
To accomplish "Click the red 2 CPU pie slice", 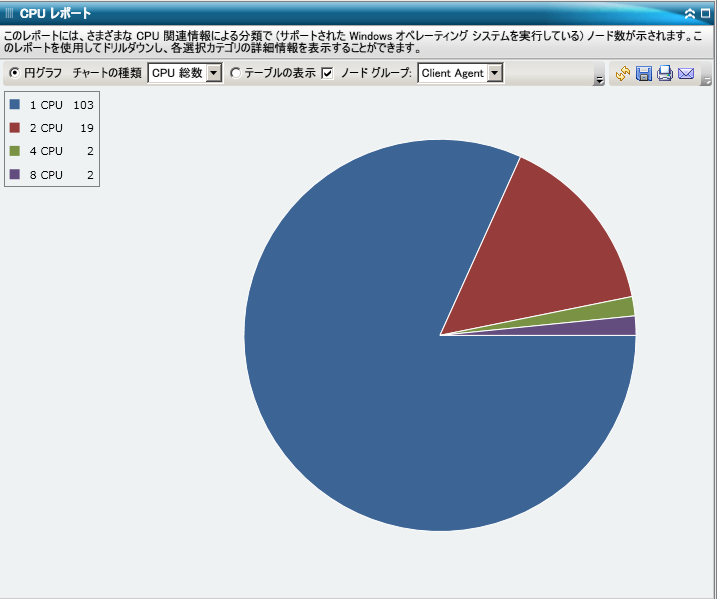I will click(x=544, y=256).
